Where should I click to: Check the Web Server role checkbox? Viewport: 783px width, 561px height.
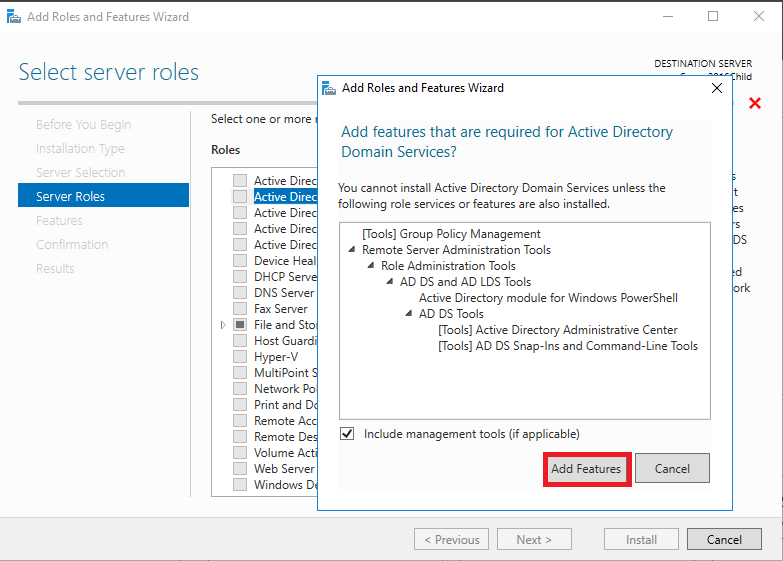[240, 469]
